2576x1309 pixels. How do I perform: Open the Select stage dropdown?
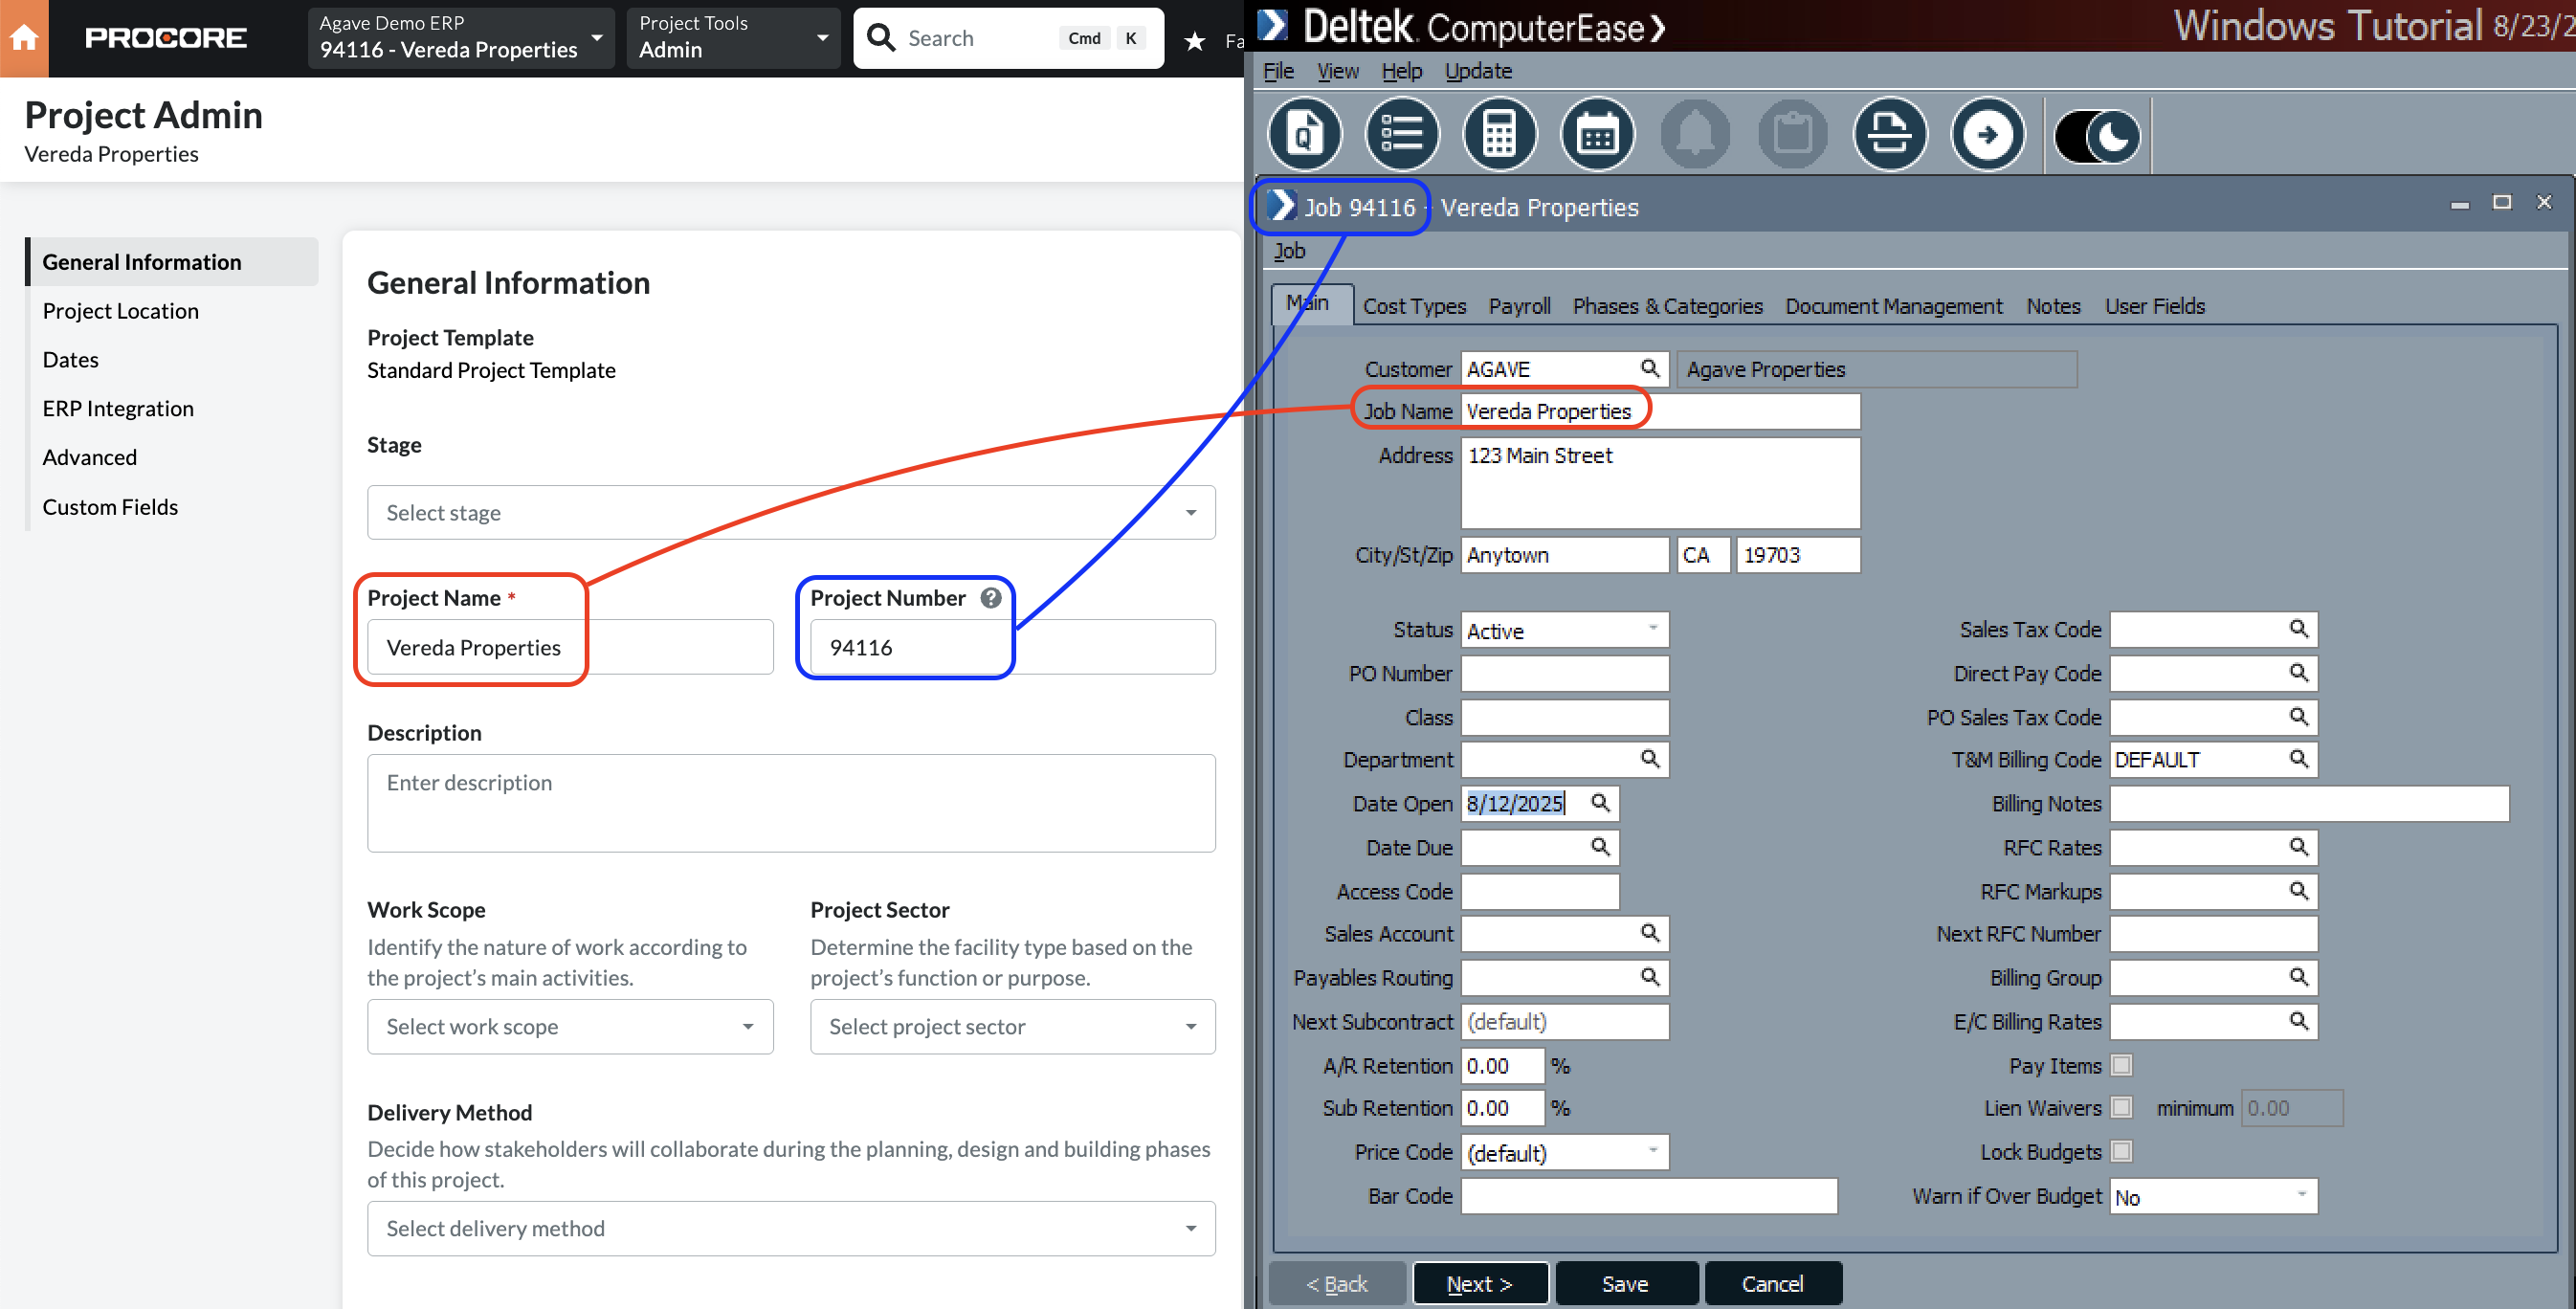click(x=791, y=513)
